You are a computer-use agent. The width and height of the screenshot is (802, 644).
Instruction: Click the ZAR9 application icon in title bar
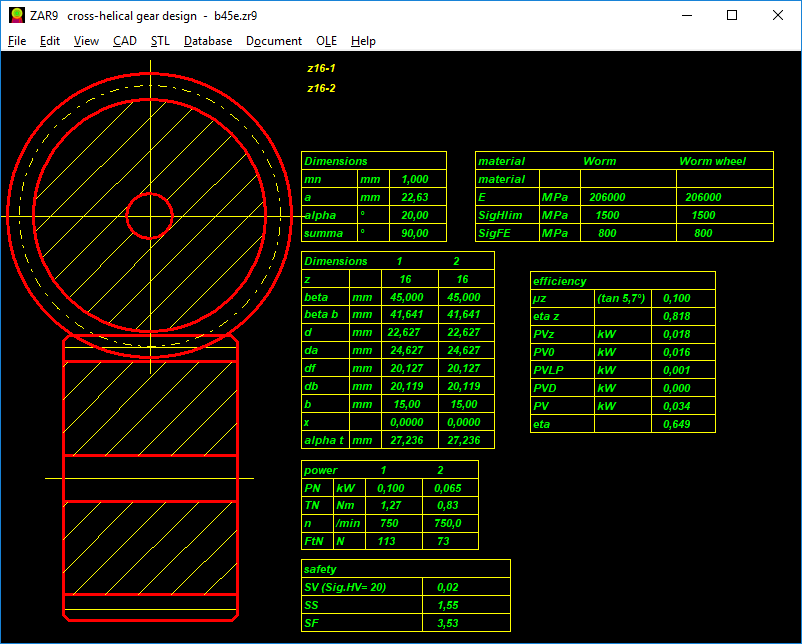coord(16,16)
